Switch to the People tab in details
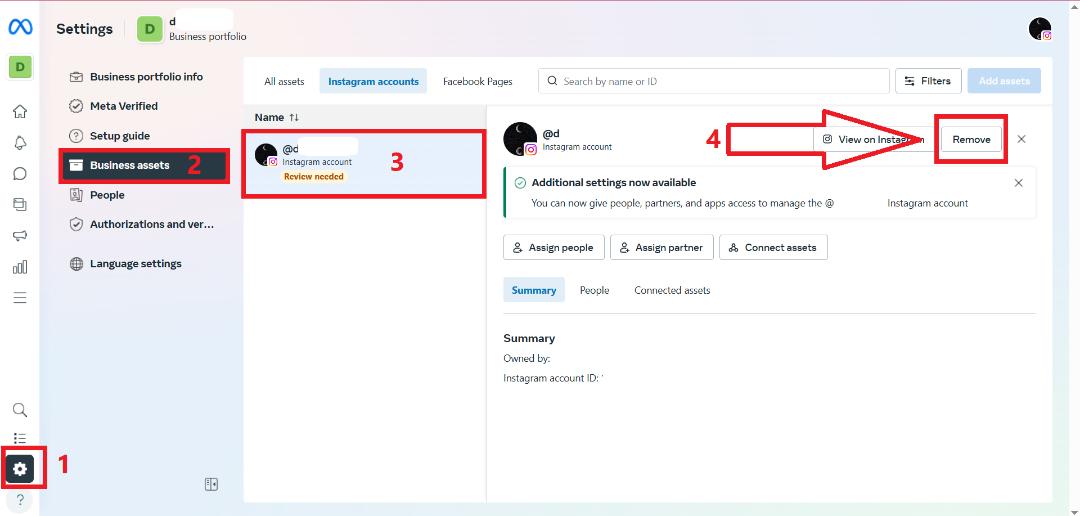Viewport: 1080px width, 516px height. pyautogui.click(x=594, y=290)
